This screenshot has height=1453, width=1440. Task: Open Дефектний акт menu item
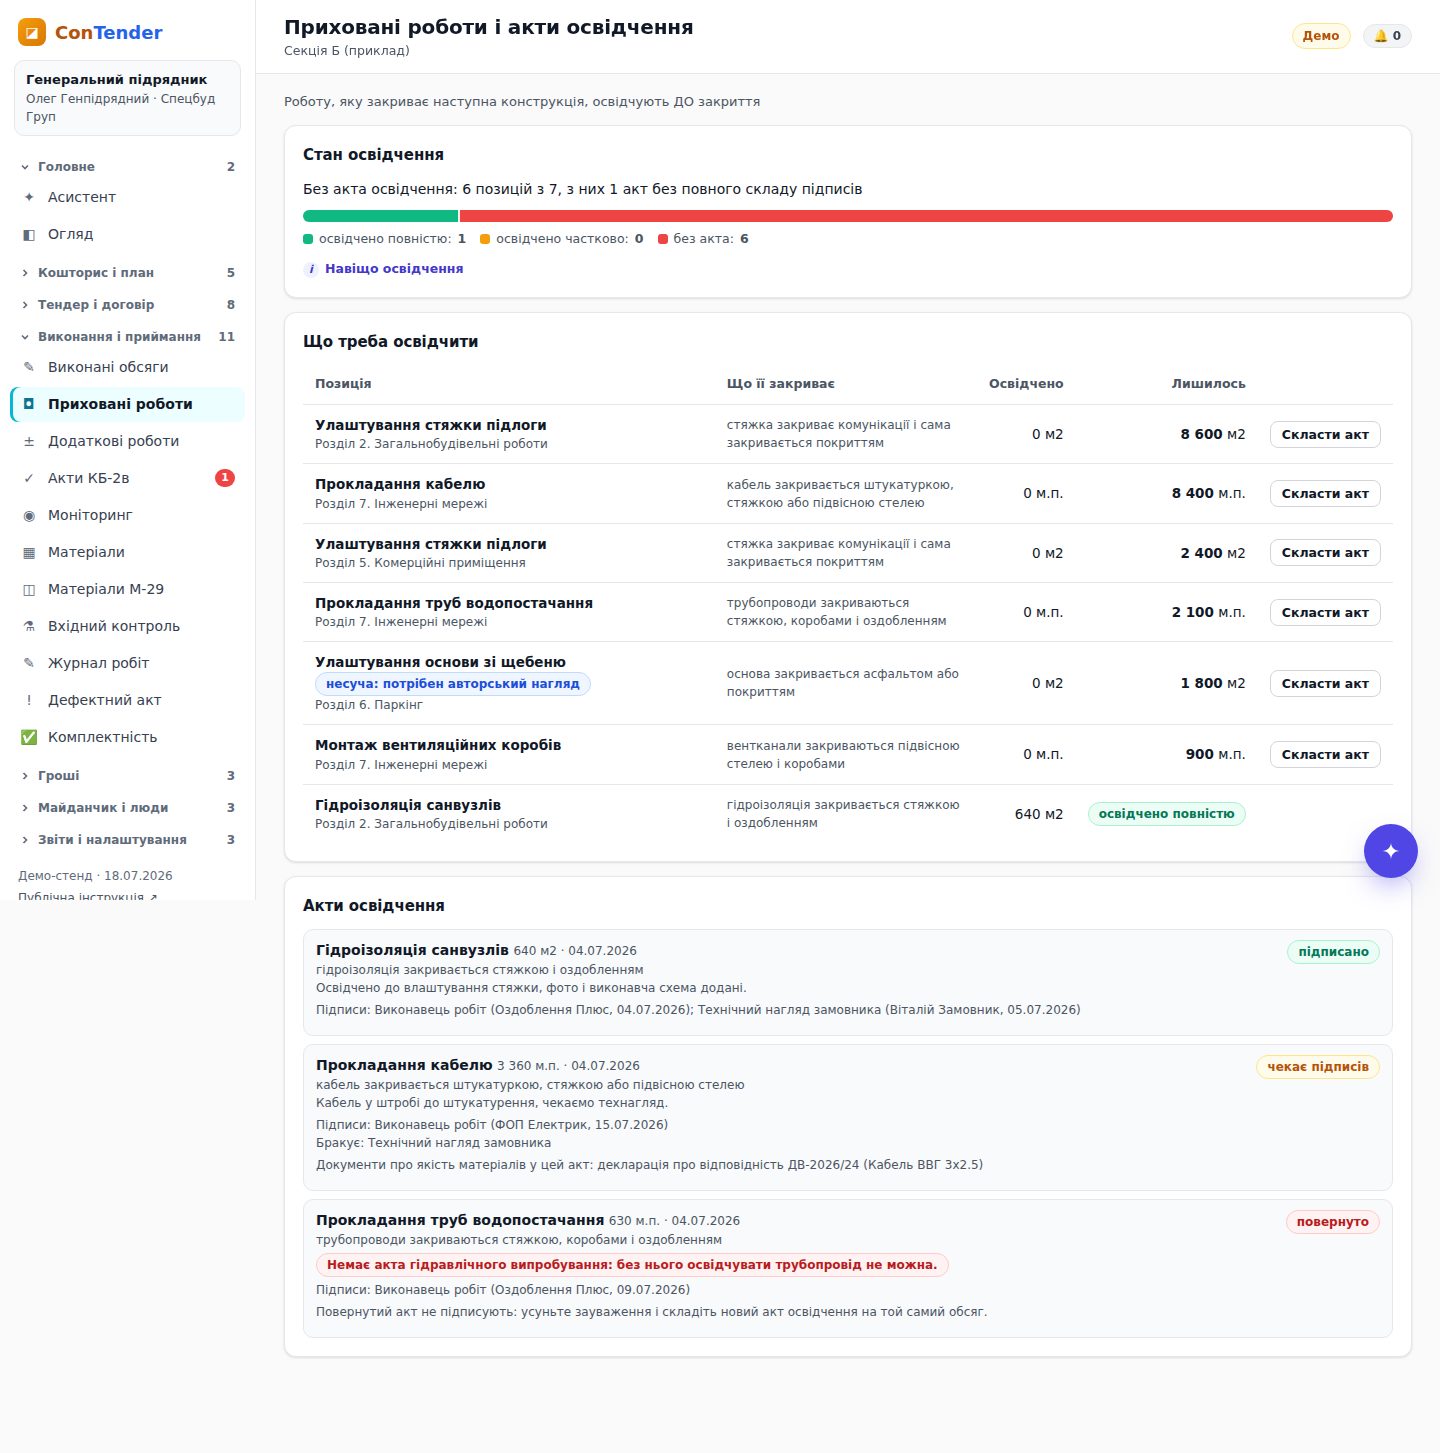[x=127, y=700]
